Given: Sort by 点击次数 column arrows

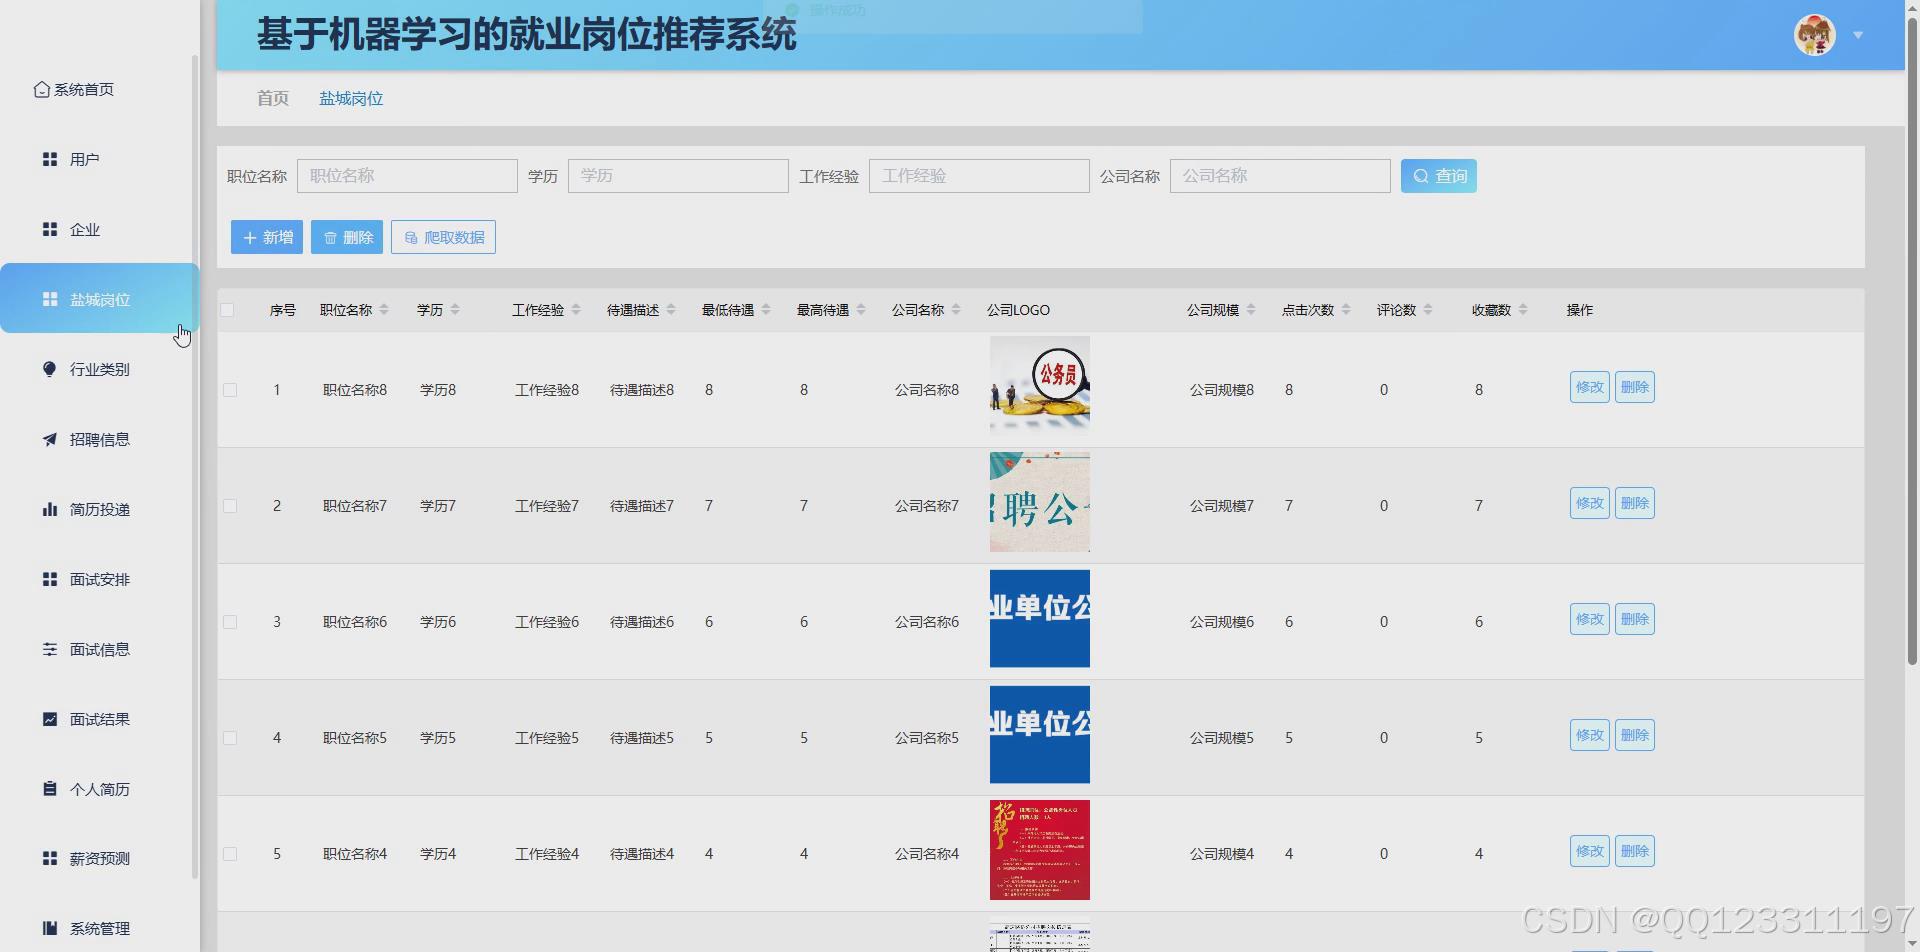Looking at the screenshot, I should pyautogui.click(x=1346, y=310).
